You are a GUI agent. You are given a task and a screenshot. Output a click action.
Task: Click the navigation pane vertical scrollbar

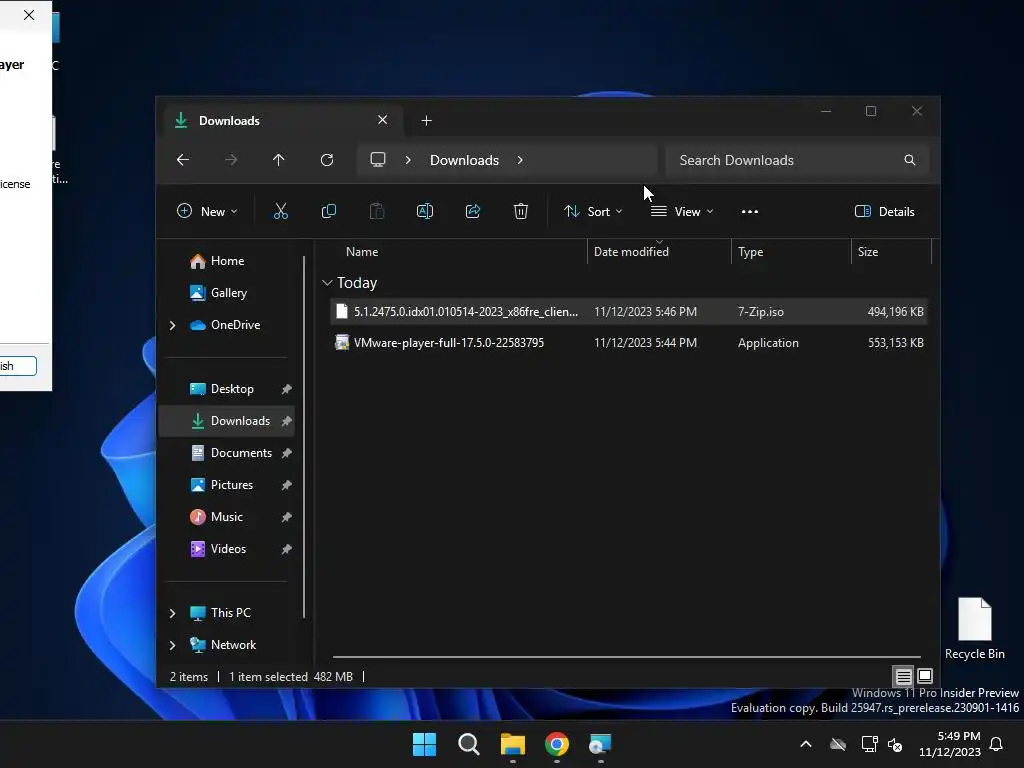[x=304, y=436]
